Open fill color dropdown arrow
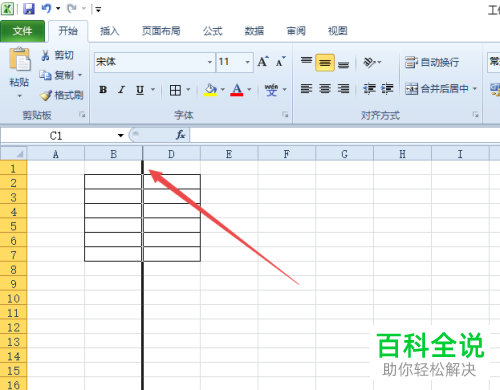Image resolution: width=500 pixels, height=390 pixels. point(223,90)
